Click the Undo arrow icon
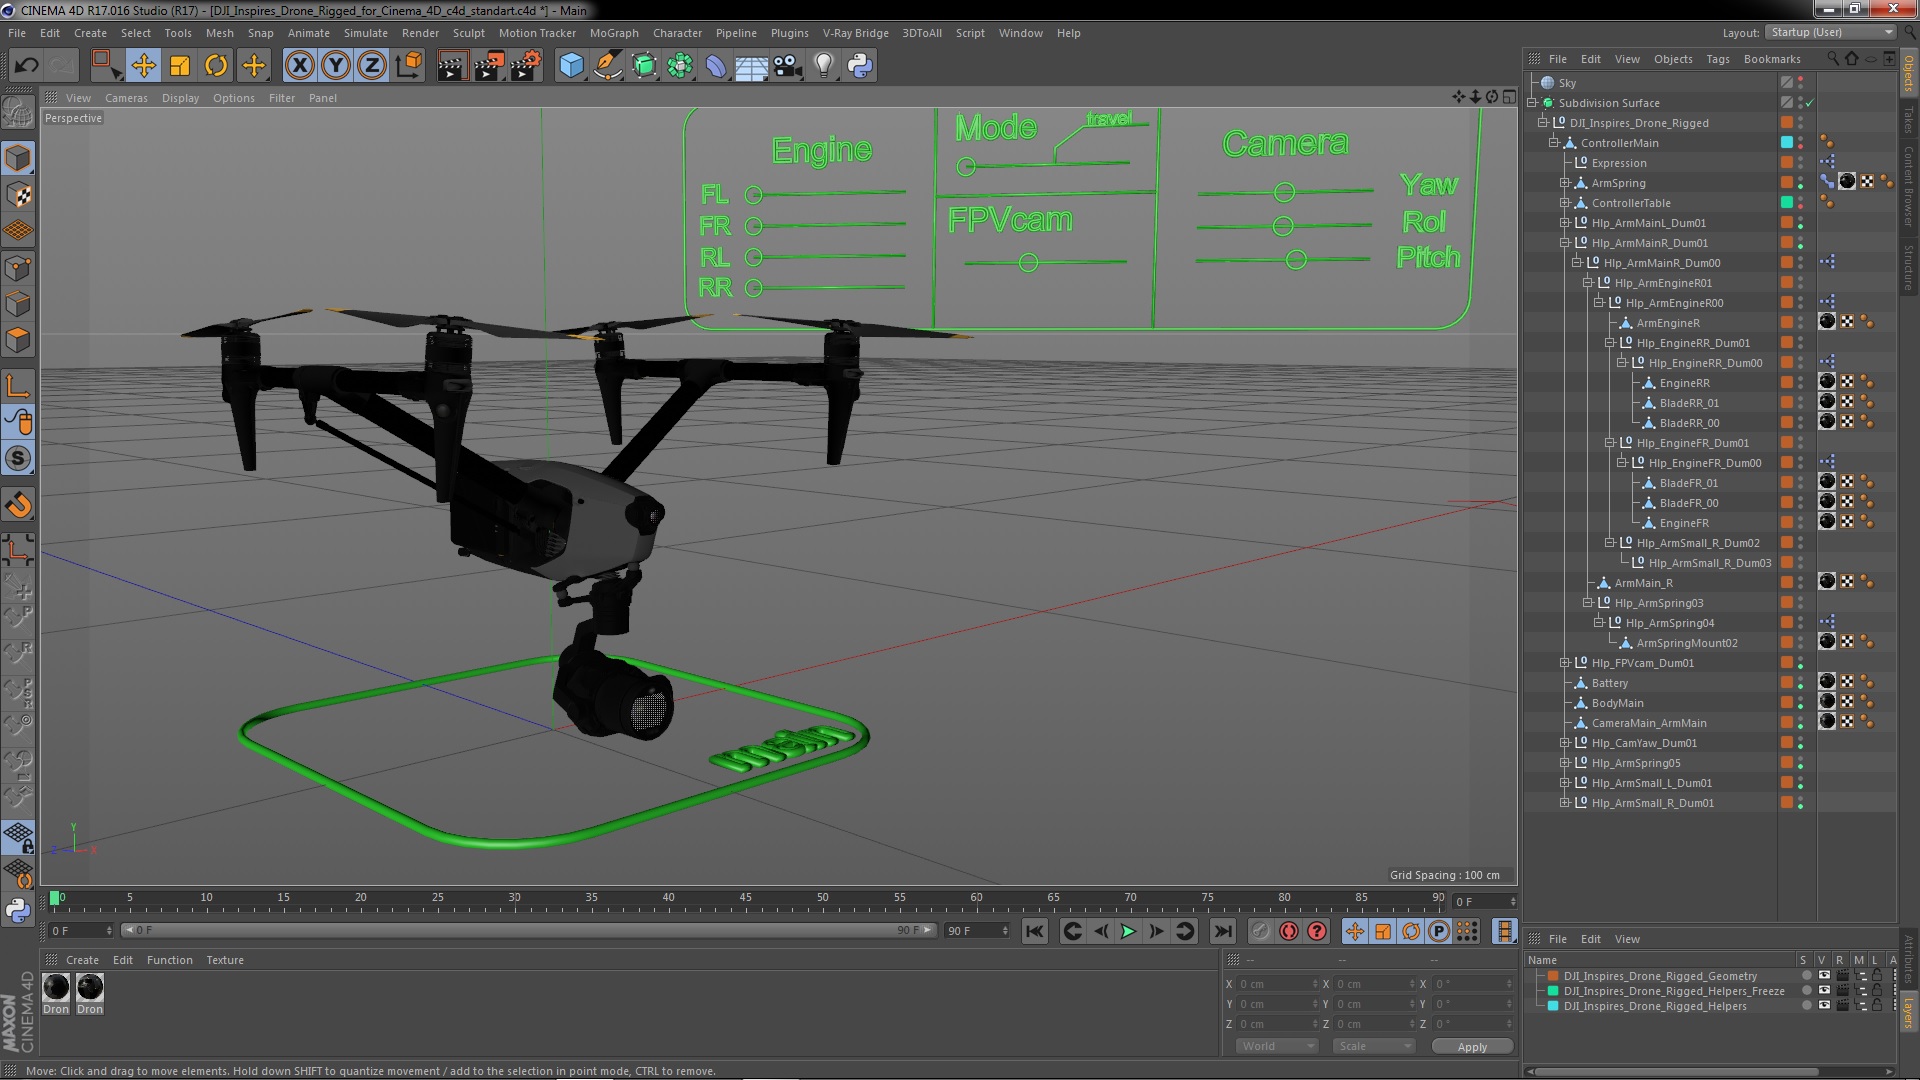This screenshot has height=1080, width=1920. click(26, 66)
